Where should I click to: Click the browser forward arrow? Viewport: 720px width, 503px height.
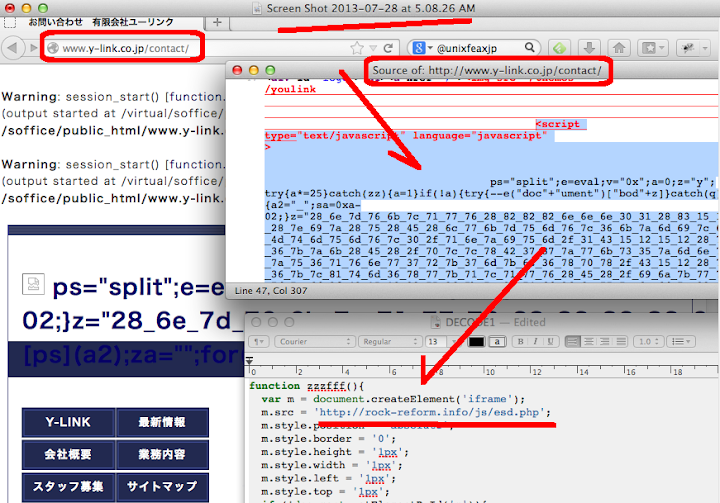coord(33,48)
